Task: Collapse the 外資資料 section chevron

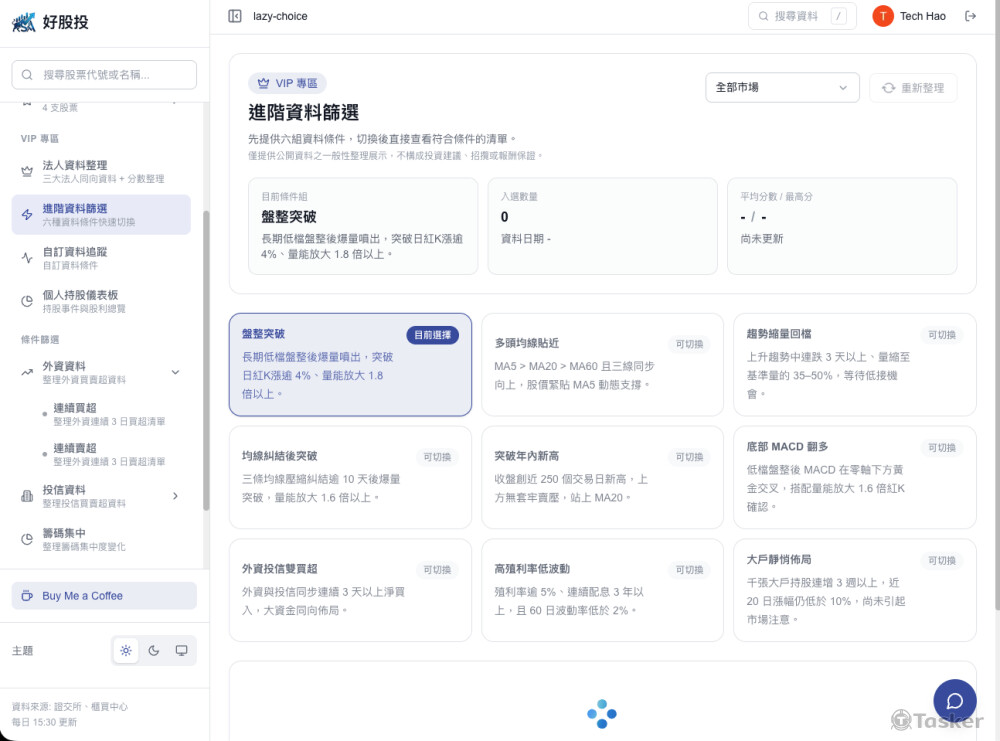Action: click(176, 372)
